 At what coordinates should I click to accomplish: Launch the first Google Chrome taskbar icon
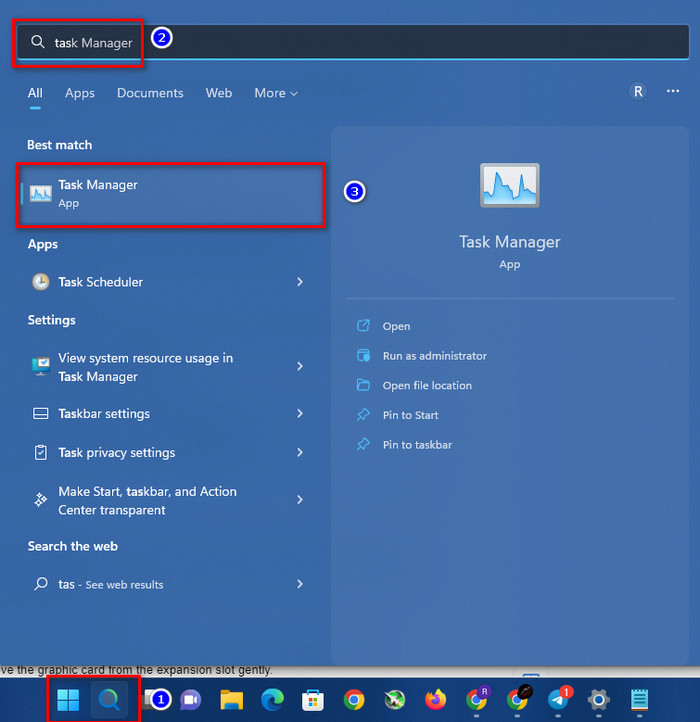tap(354, 700)
